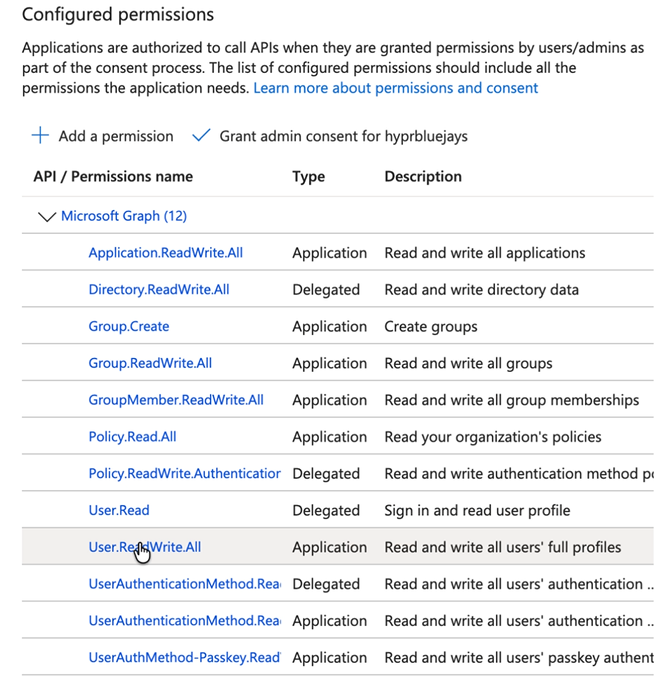Open Policy.ReadWrite.Authentication permission
654x679 pixels.
[184, 474]
